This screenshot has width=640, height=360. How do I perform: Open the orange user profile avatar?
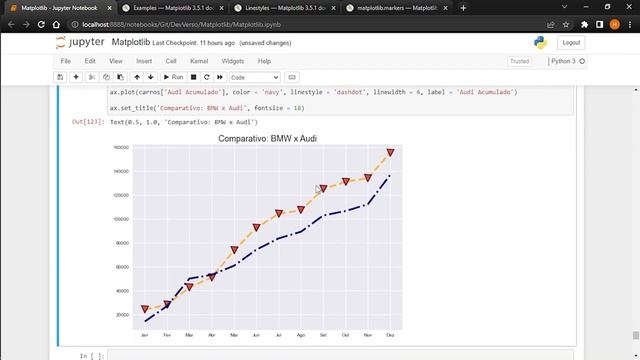[x=614, y=24]
